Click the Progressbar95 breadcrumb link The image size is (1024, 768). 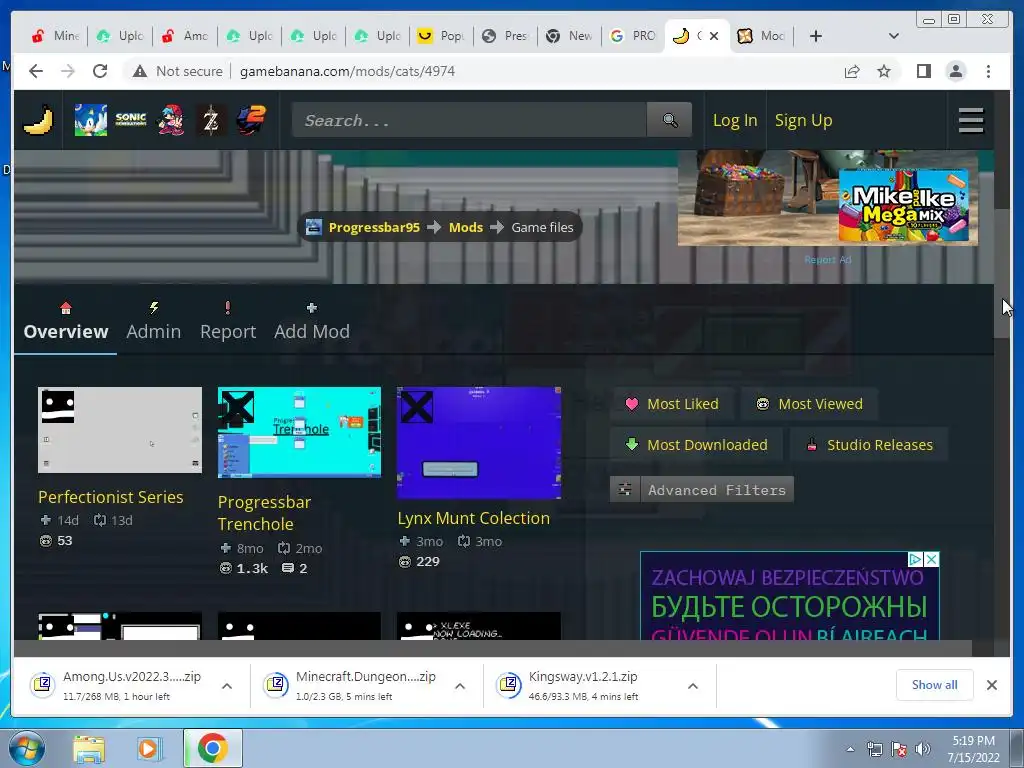click(374, 227)
